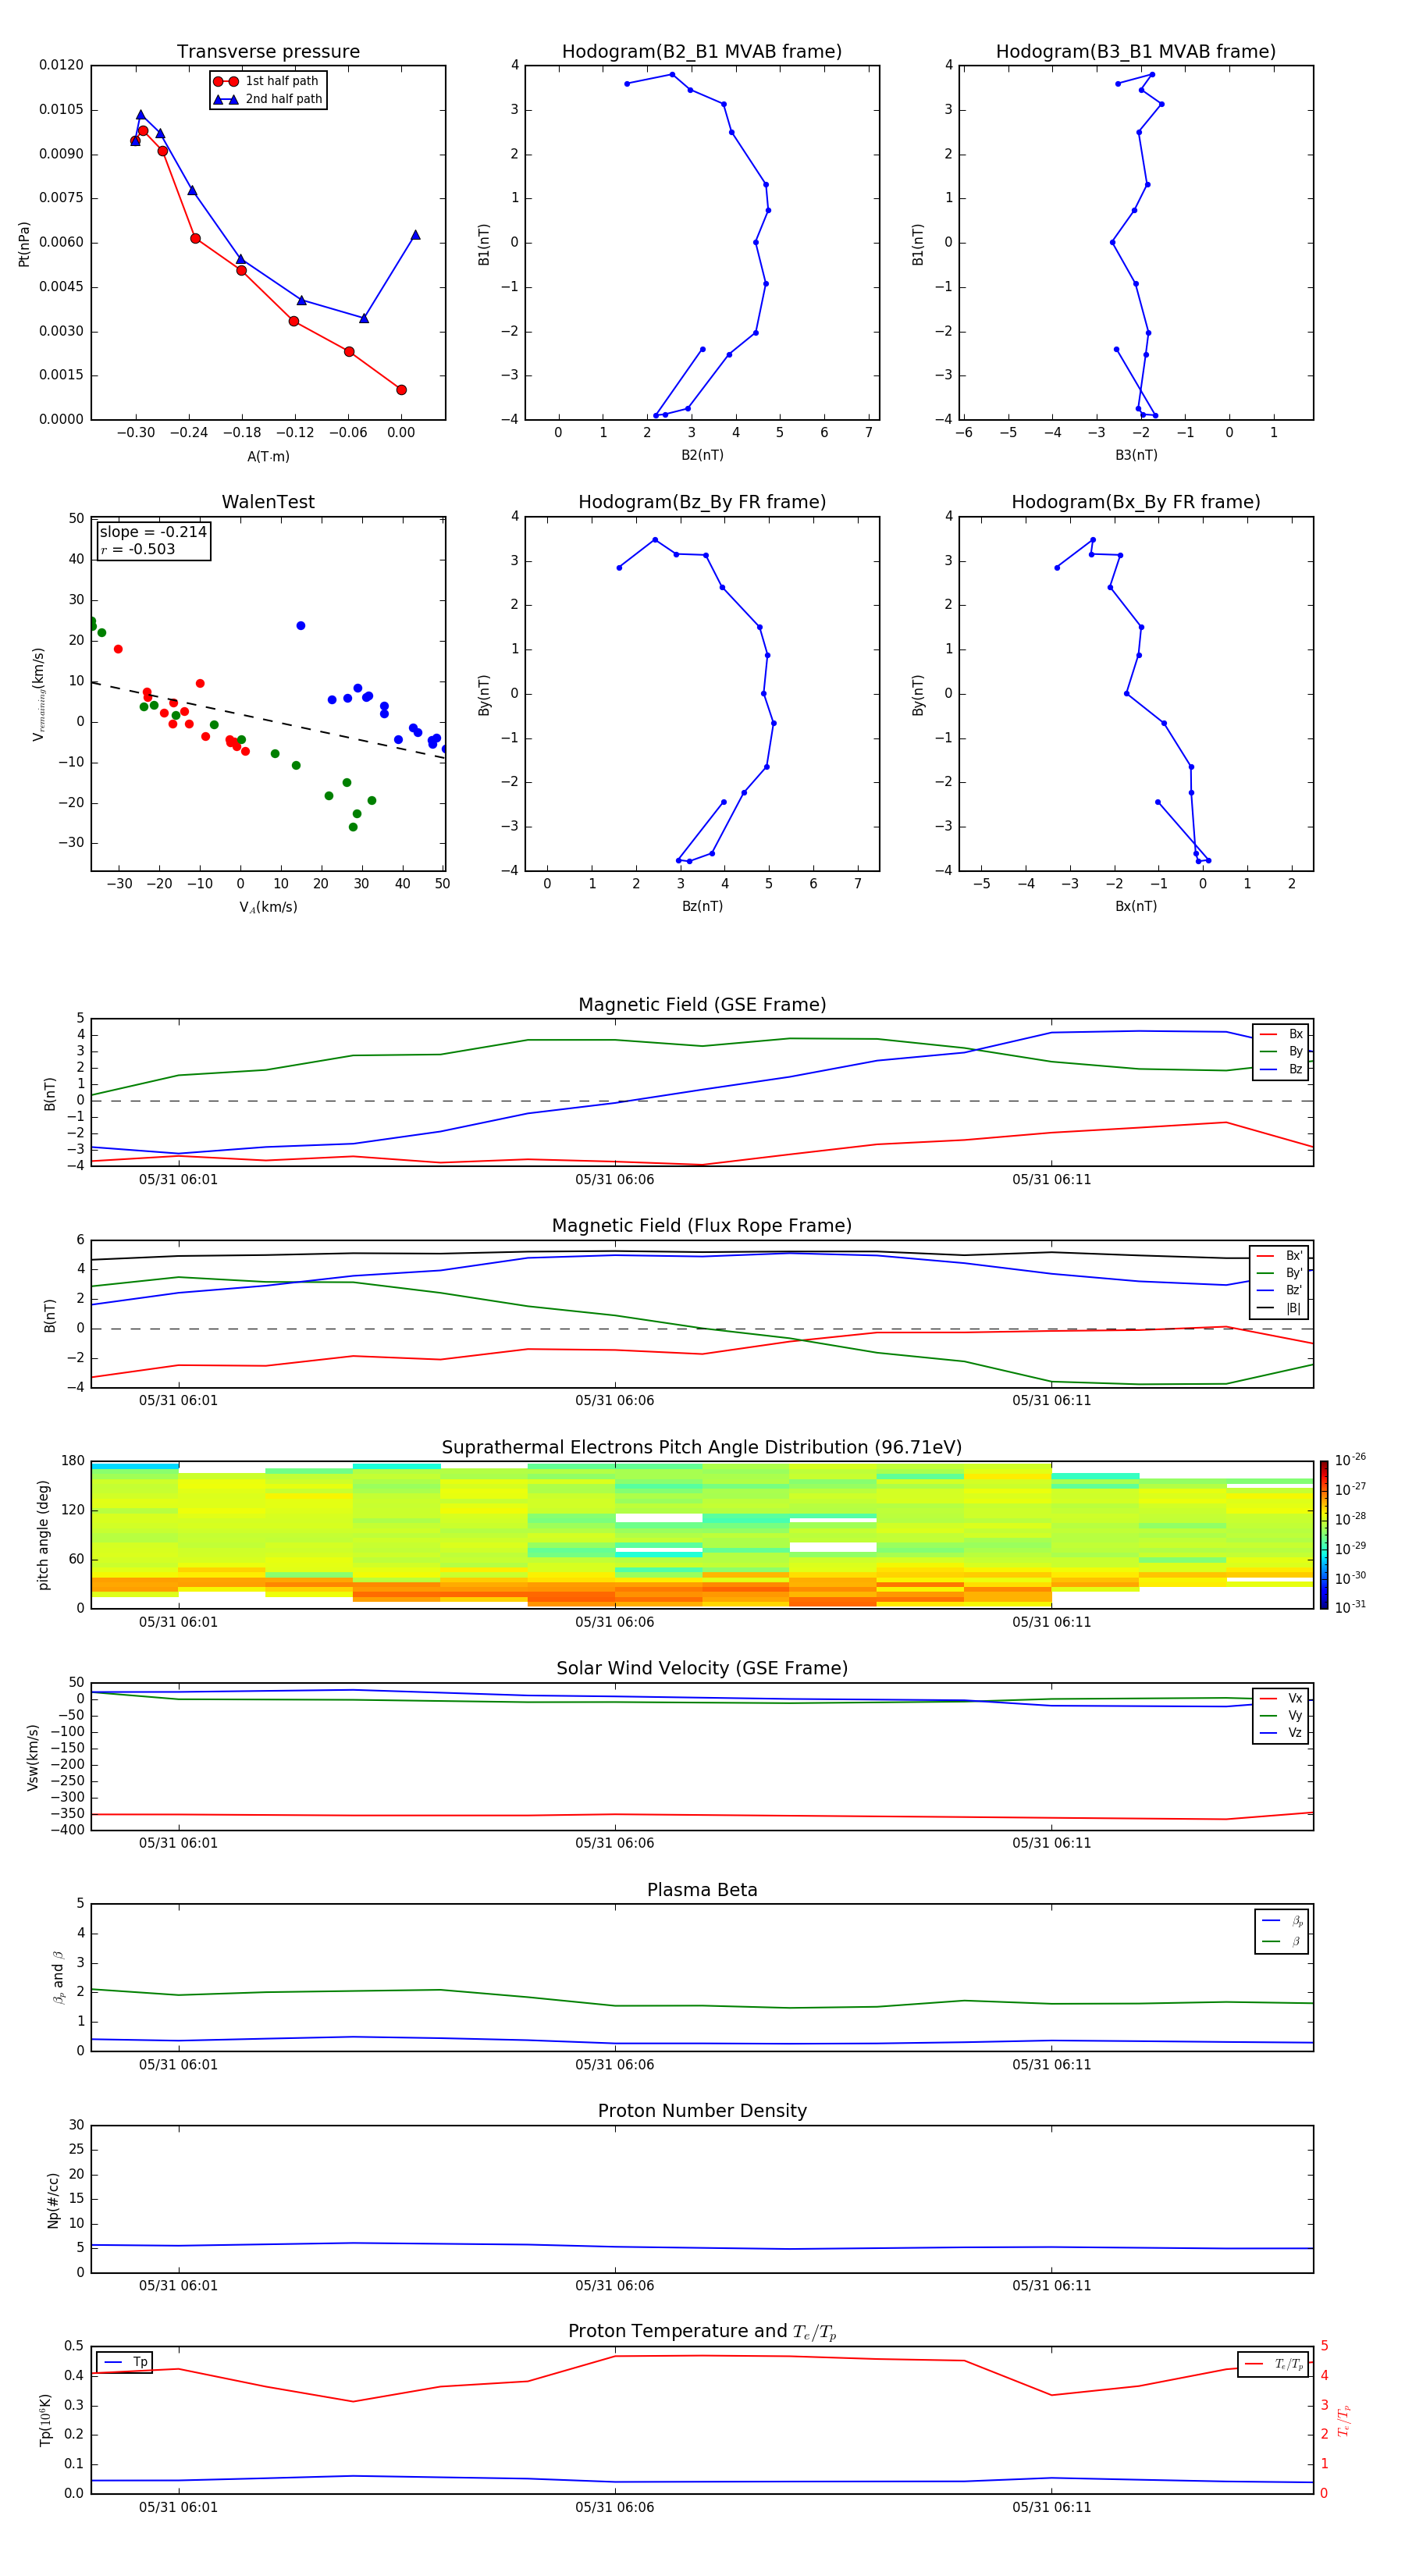Click the pitch angle colorbar strip
Image resolution: width=1405 pixels, height=2576 pixels.
(x=1324, y=1535)
